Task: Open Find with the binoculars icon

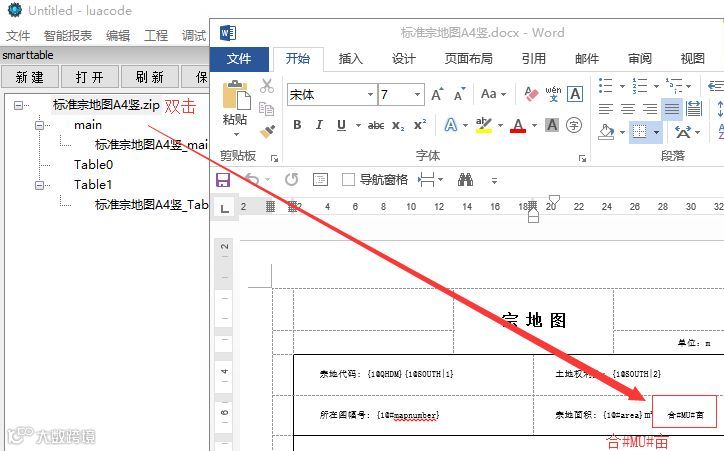Action: point(465,180)
